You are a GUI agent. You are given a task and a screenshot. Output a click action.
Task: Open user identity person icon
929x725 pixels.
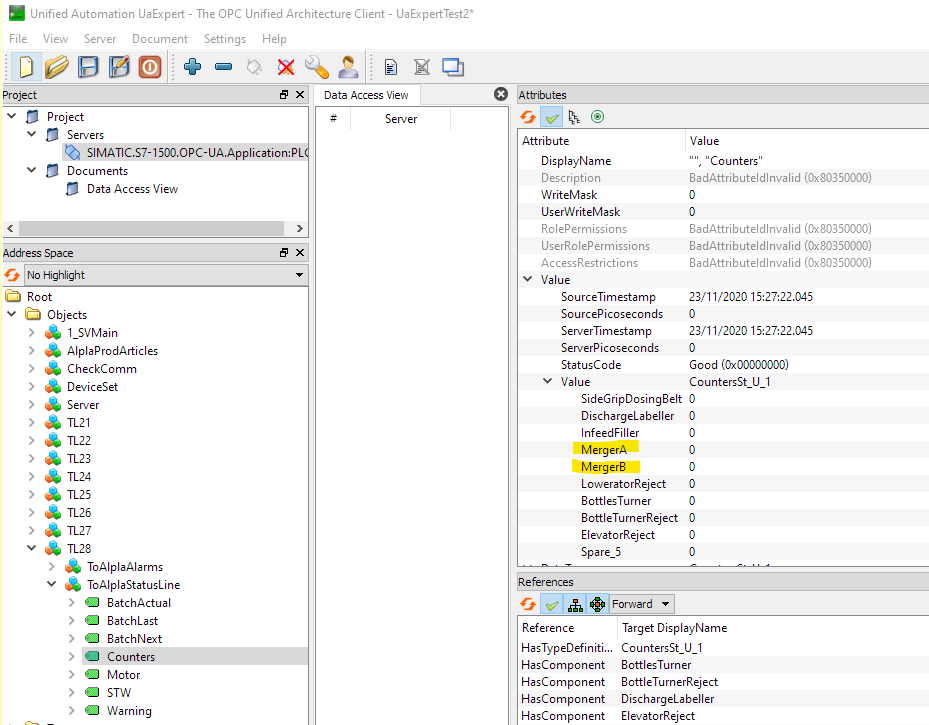pos(348,67)
